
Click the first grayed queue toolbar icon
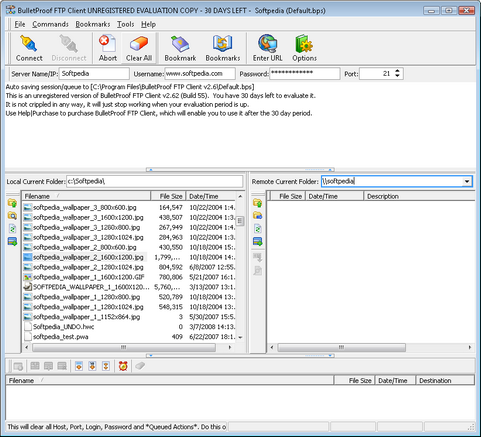pos(18,366)
